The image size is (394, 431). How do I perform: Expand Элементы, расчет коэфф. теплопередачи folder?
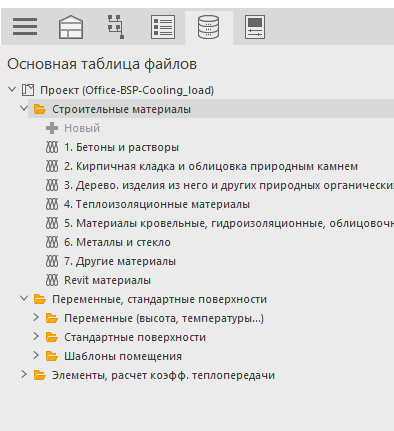click(x=24, y=374)
